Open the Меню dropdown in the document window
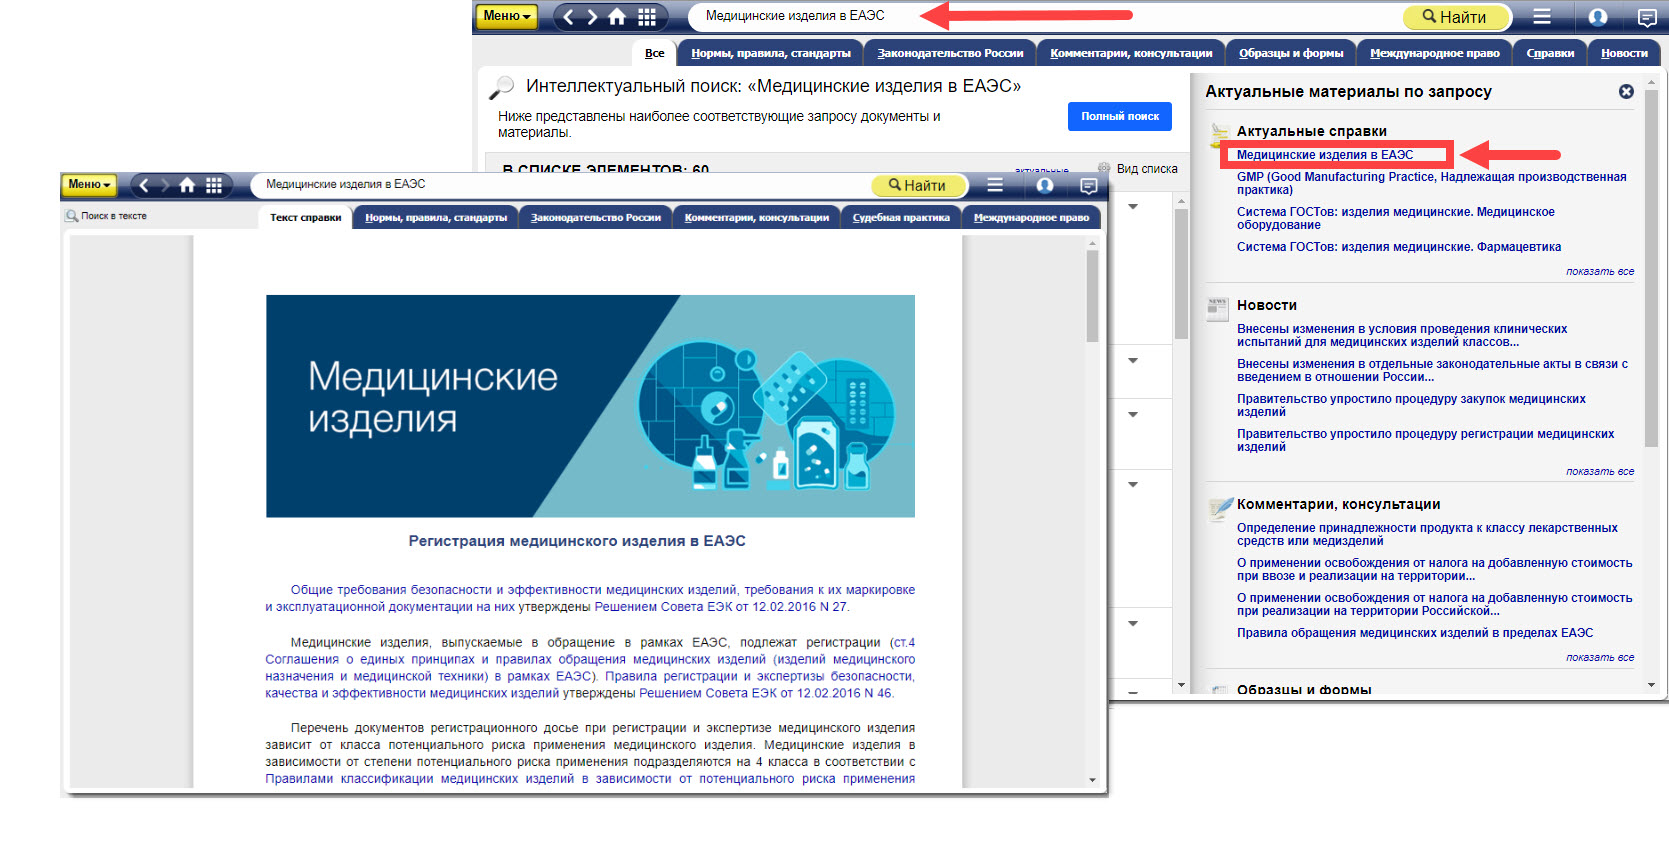 click(x=90, y=185)
